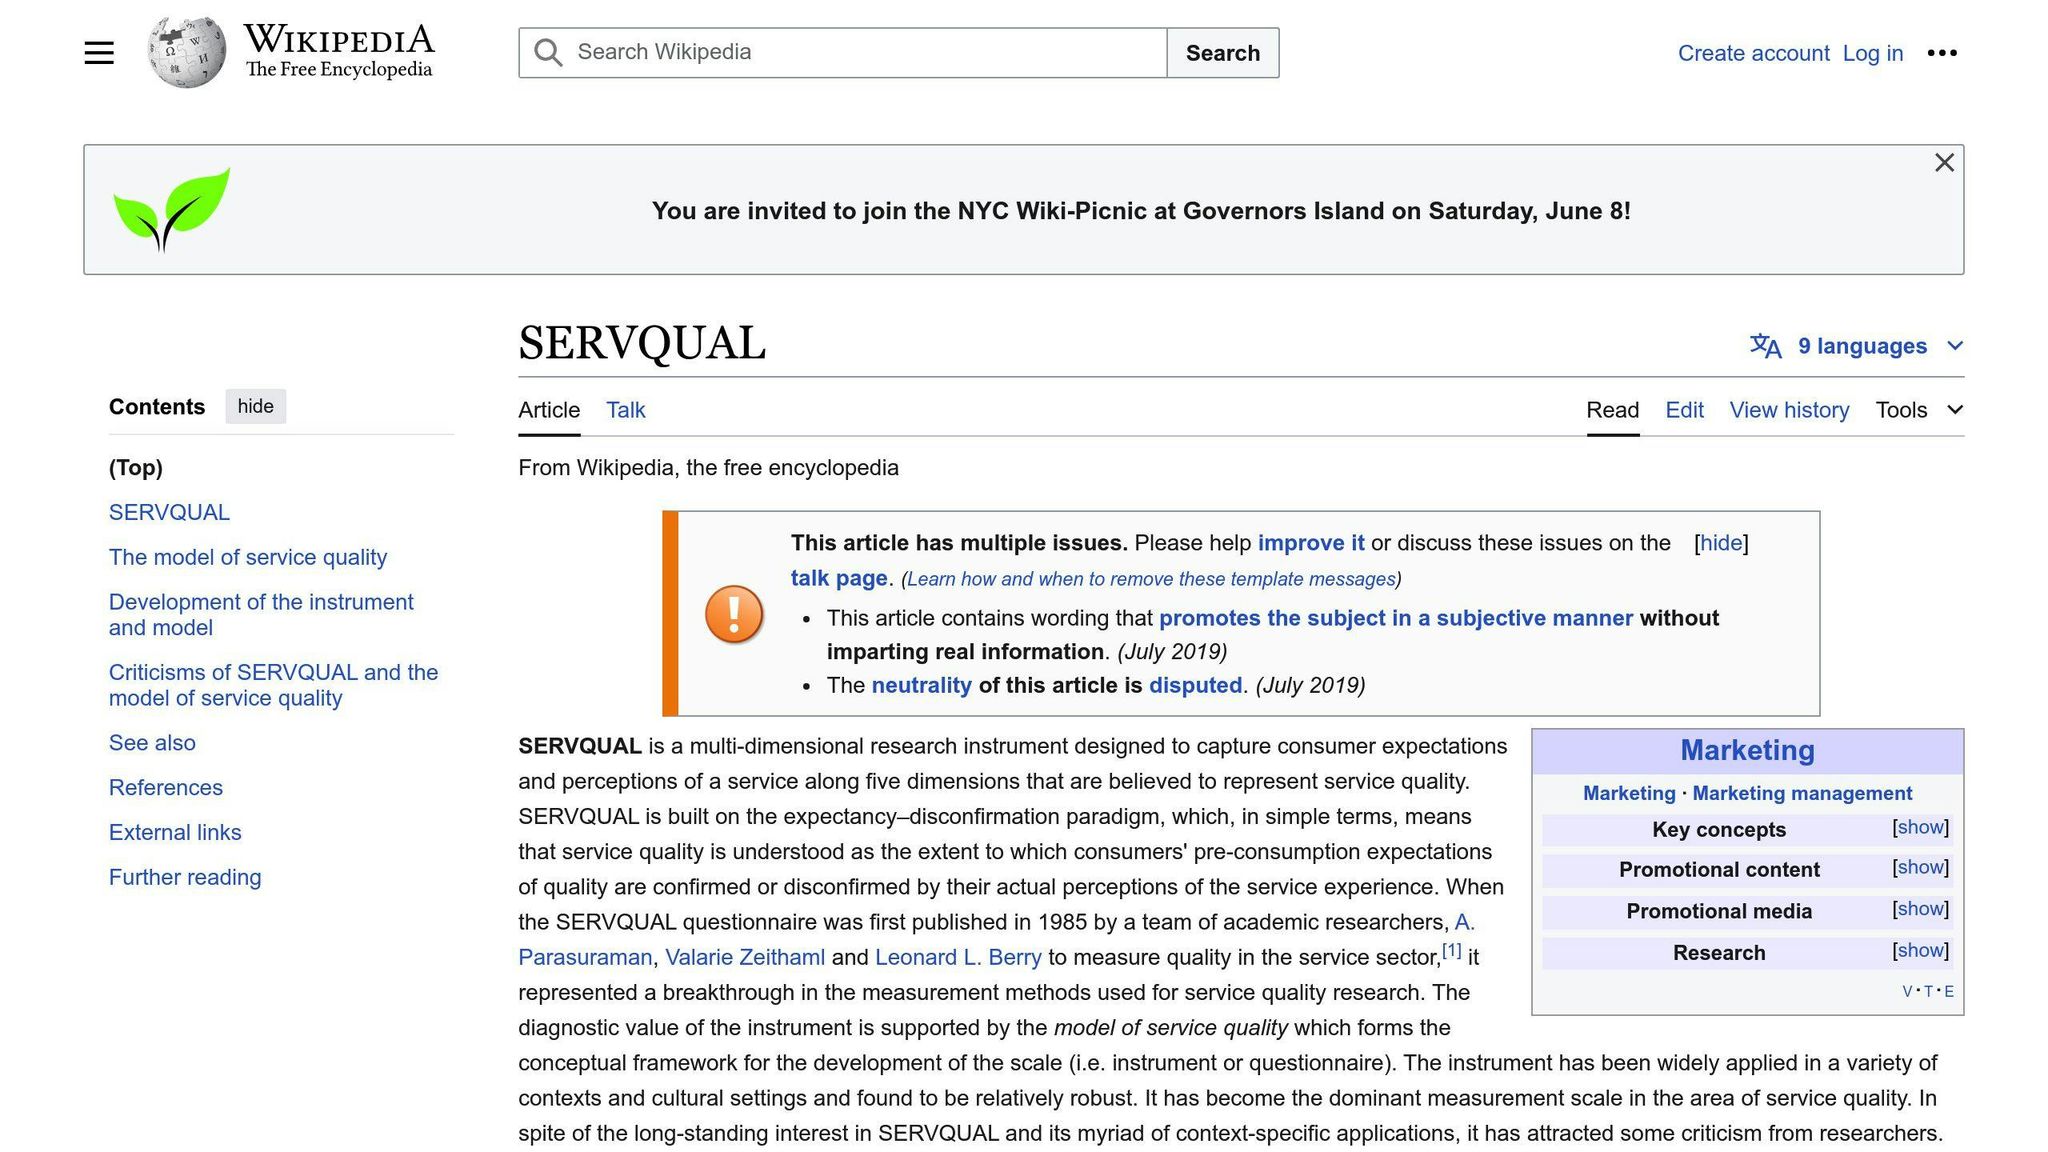Click the 'neutrality' link
This screenshot has width=2048, height=1152.
point(921,685)
